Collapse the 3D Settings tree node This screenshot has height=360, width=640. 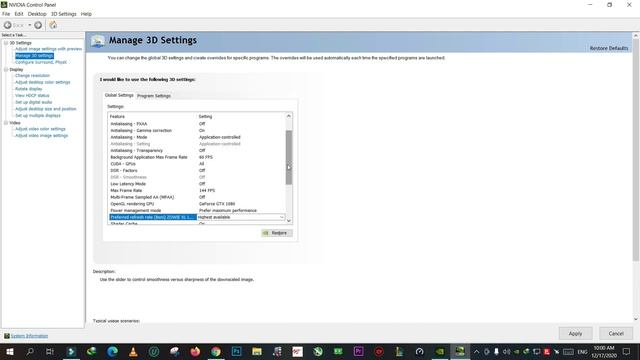click(x=6, y=43)
